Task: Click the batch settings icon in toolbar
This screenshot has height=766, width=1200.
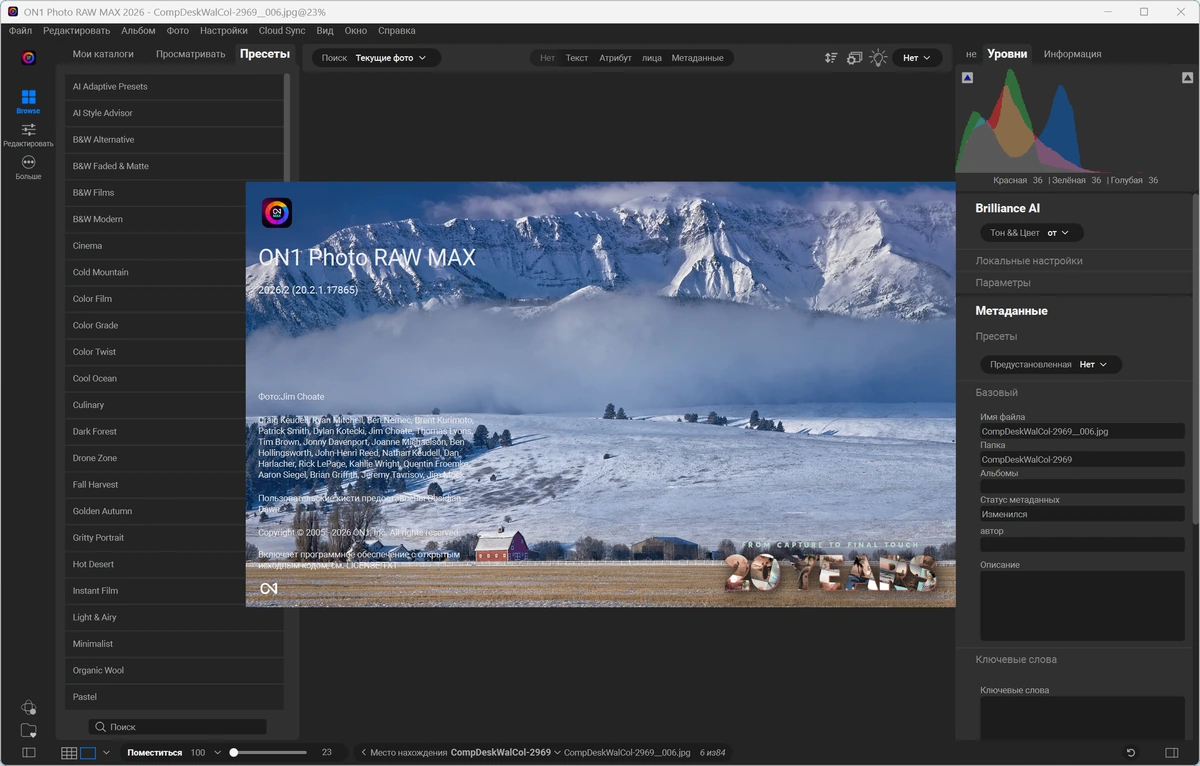Action: click(x=854, y=58)
